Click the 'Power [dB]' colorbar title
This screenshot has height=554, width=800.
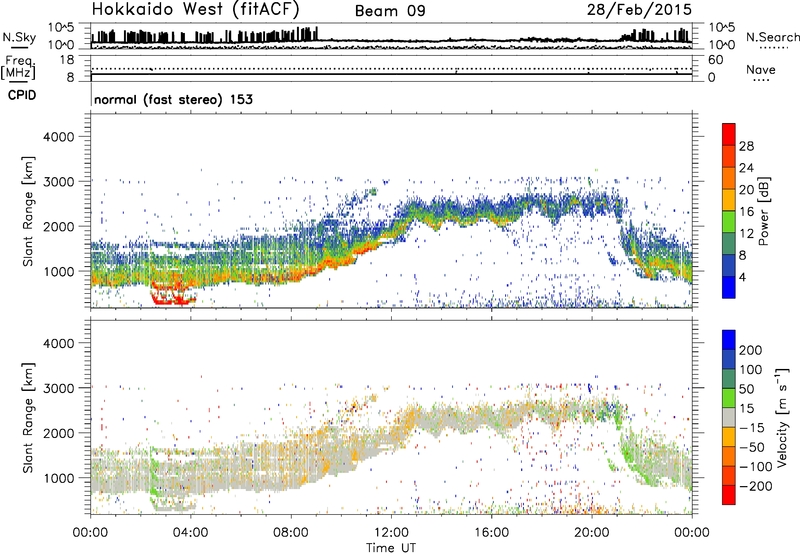(x=763, y=211)
